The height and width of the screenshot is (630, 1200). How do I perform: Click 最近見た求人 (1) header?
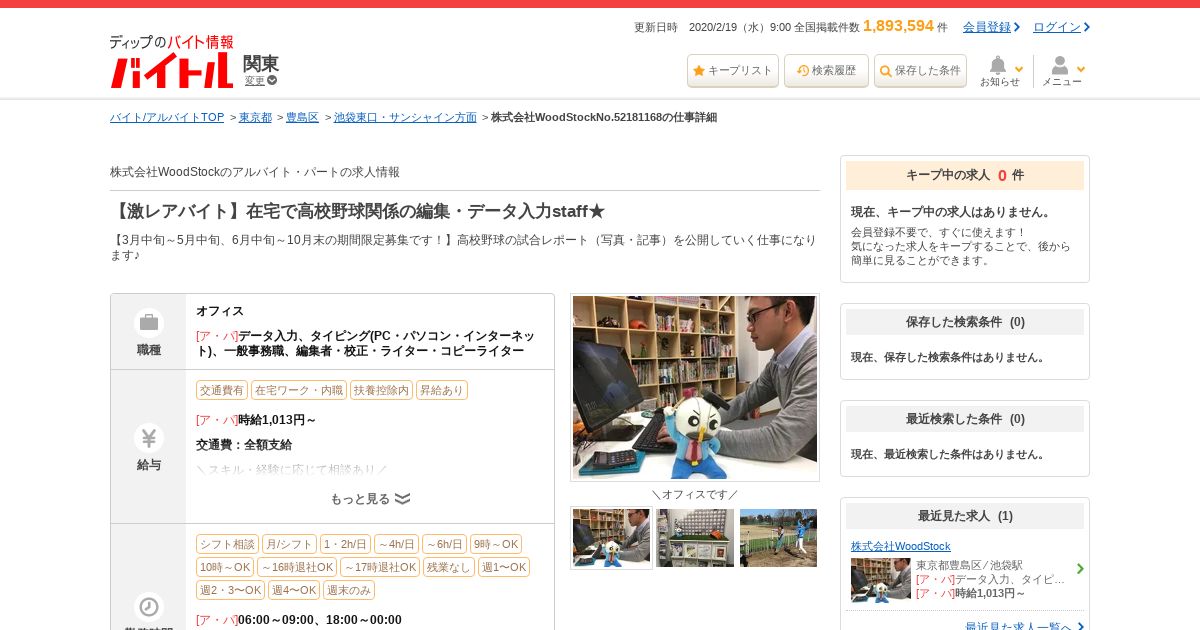coord(965,516)
